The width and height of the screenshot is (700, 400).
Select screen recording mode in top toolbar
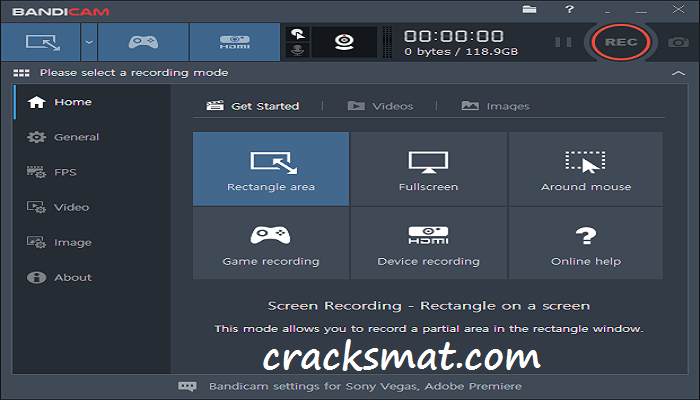[x=41, y=42]
